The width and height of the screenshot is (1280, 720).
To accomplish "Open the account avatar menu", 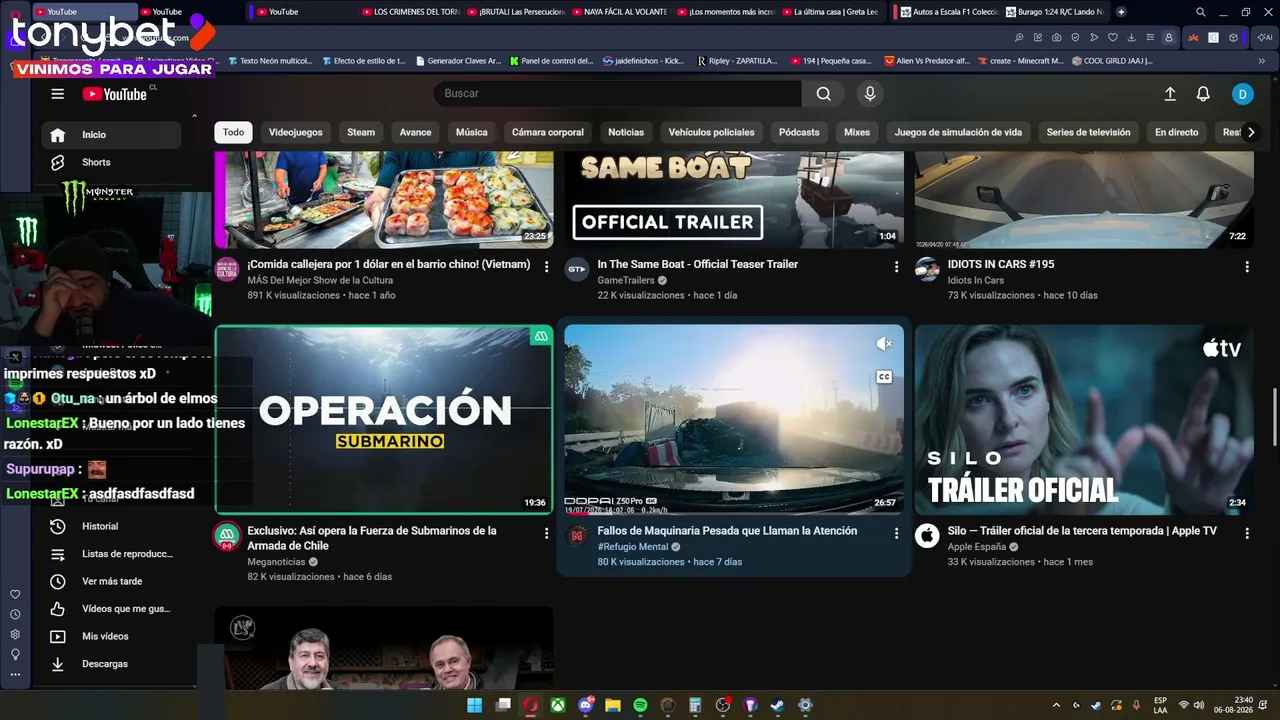I will point(1242,94).
